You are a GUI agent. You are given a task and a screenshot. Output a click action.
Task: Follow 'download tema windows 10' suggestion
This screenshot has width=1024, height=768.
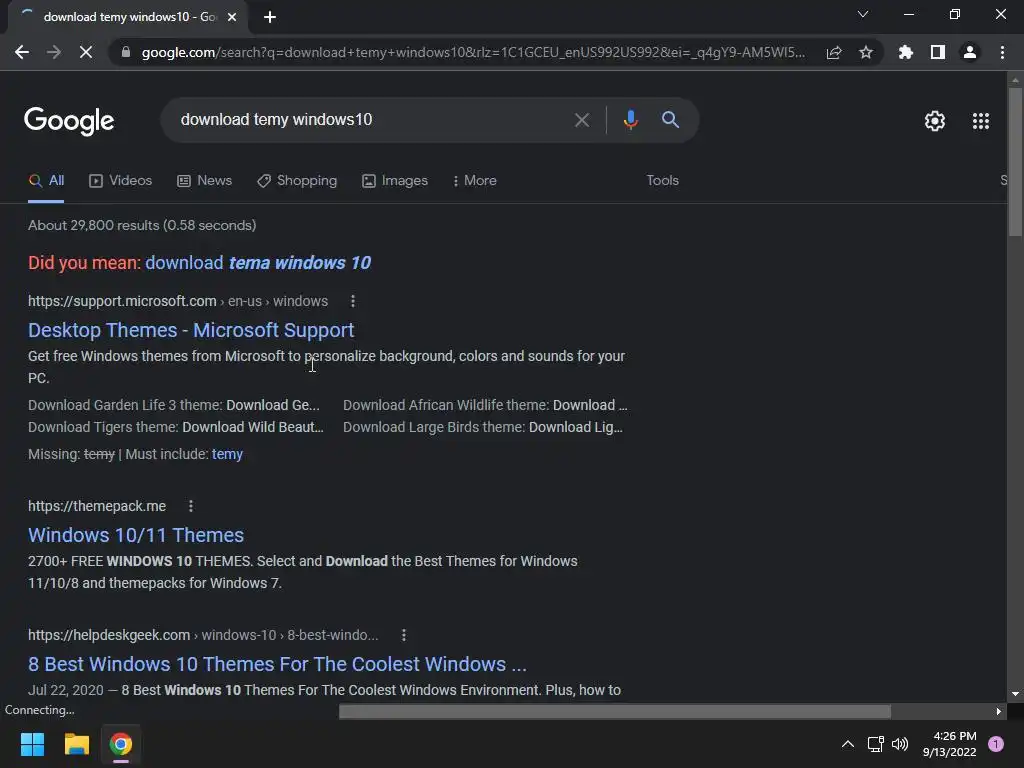click(x=258, y=263)
